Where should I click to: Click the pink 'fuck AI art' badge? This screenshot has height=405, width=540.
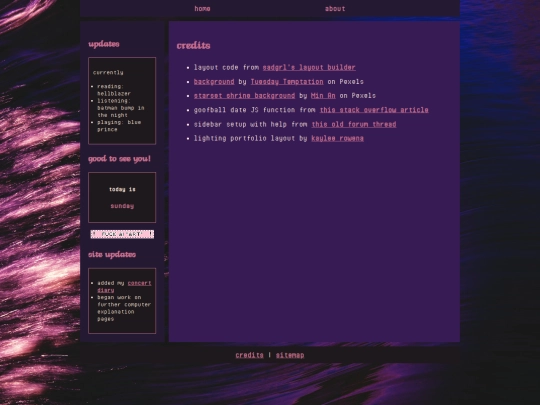122,234
